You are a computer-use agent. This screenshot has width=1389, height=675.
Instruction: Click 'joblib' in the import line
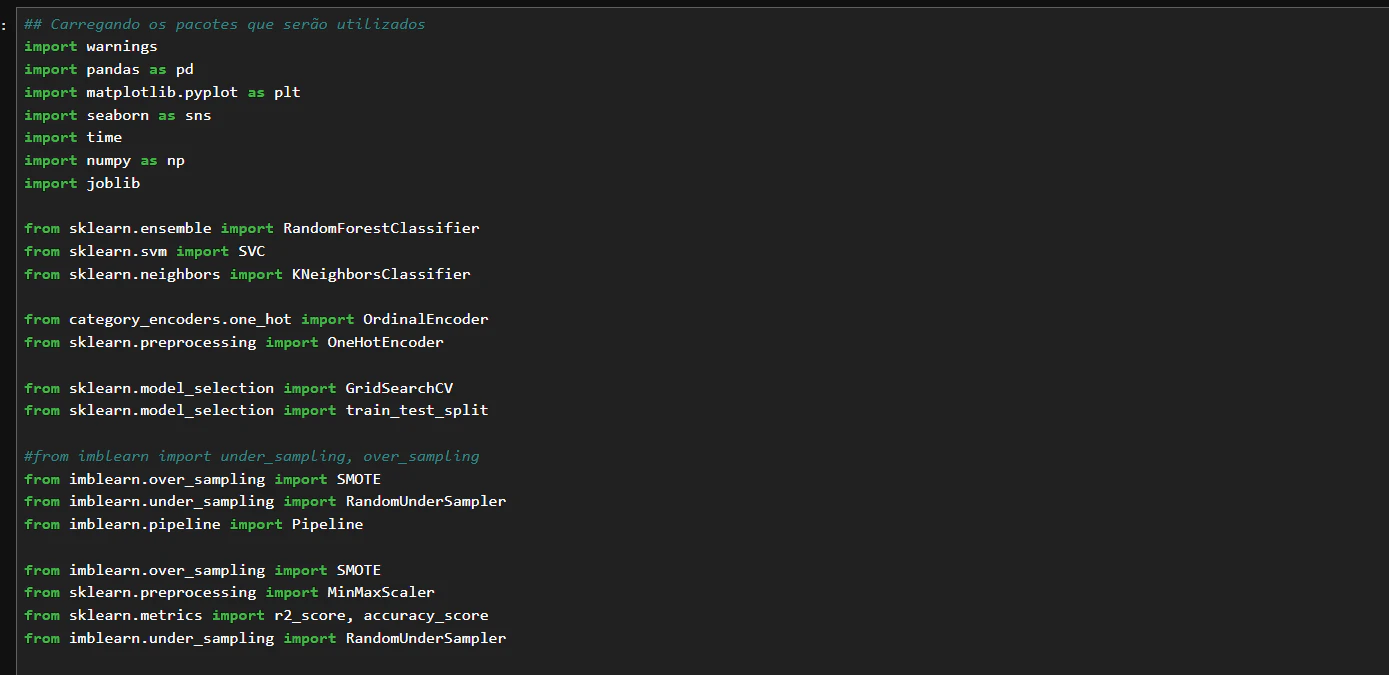point(113,184)
